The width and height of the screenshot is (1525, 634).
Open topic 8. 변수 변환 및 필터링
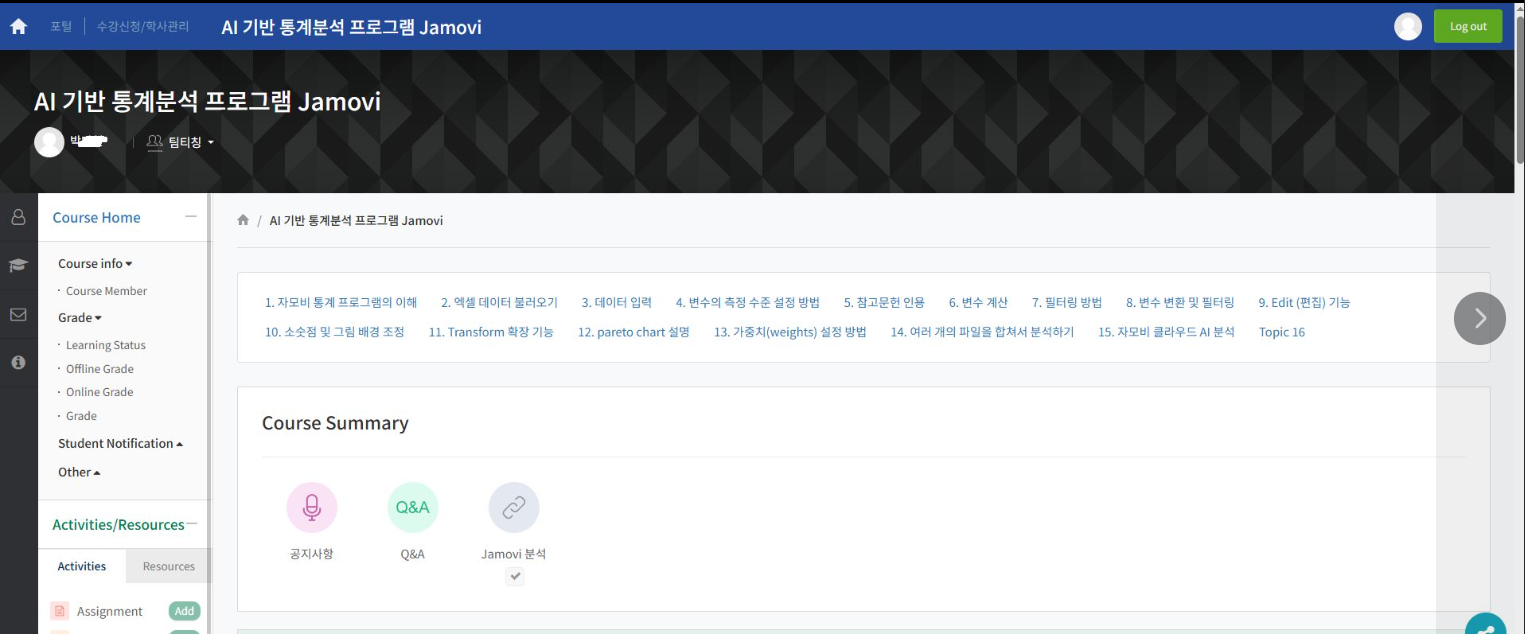click(x=1180, y=302)
